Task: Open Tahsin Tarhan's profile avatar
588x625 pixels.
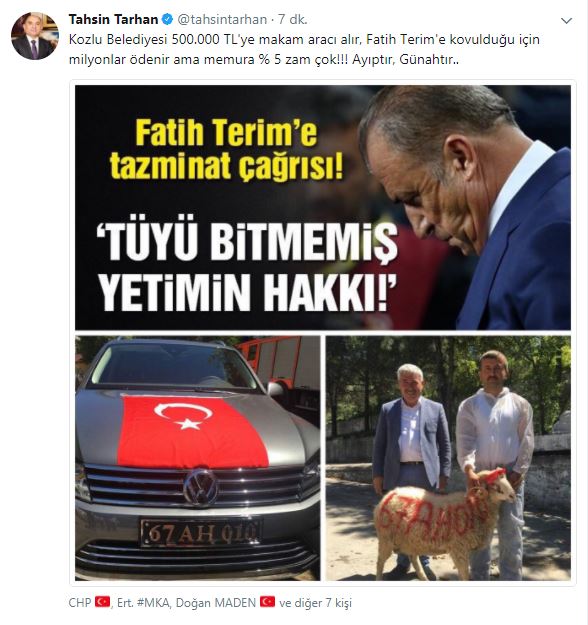Action: (x=35, y=36)
